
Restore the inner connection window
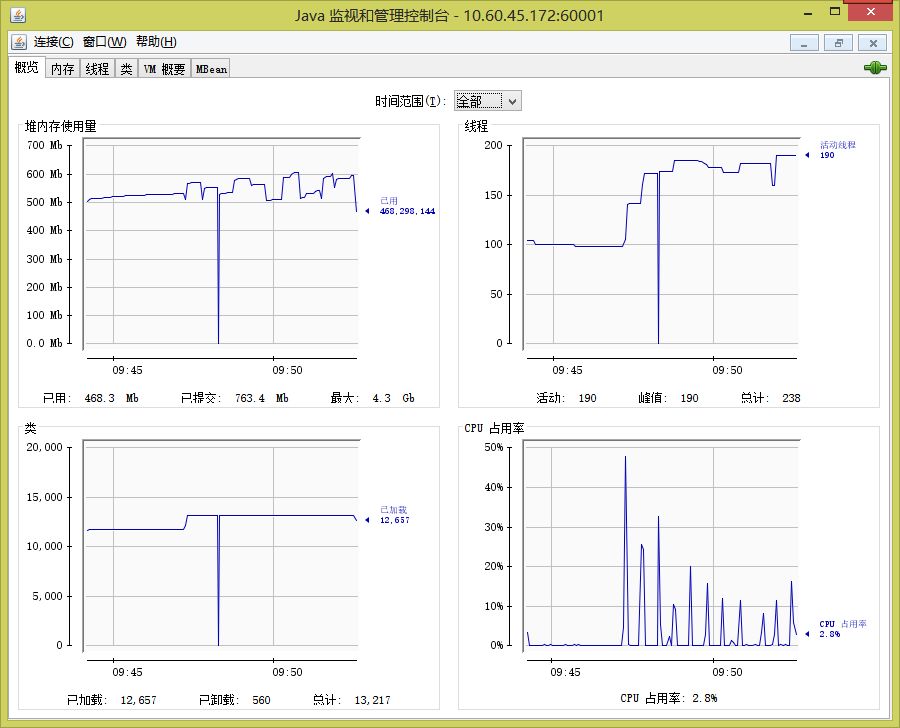pos(839,43)
